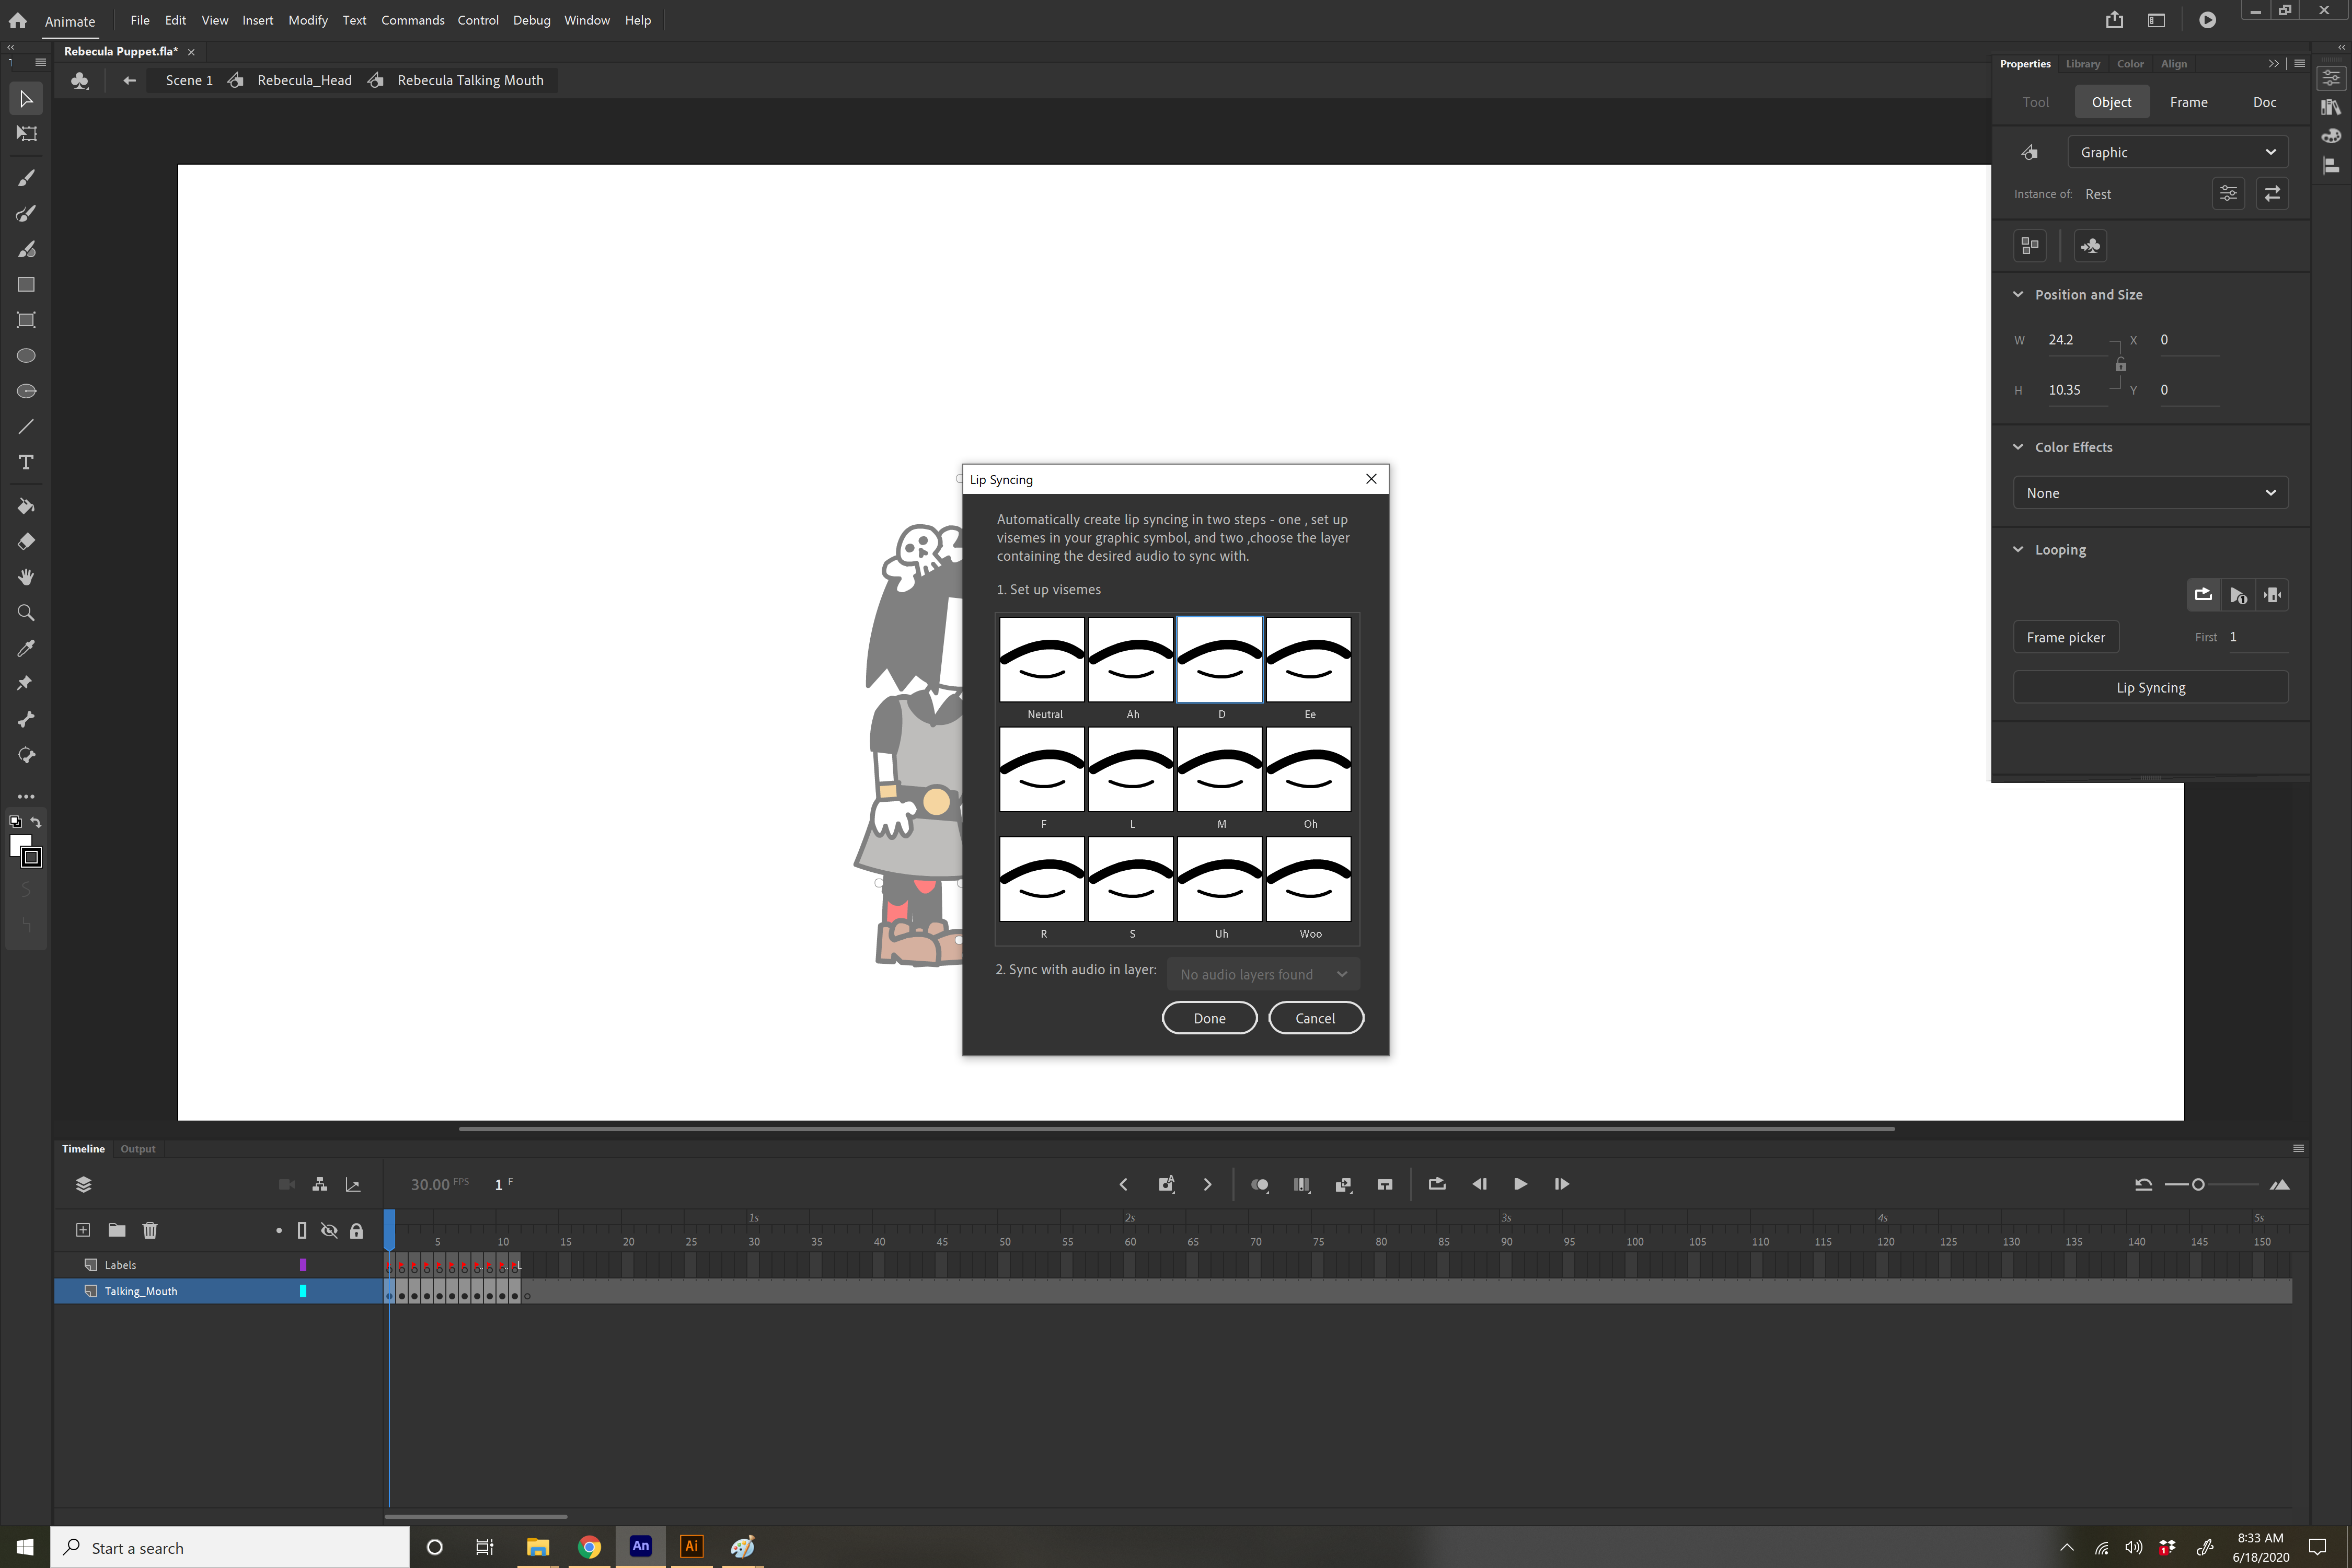
Task: Play the timeline animation
Action: click(x=1520, y=1184)
